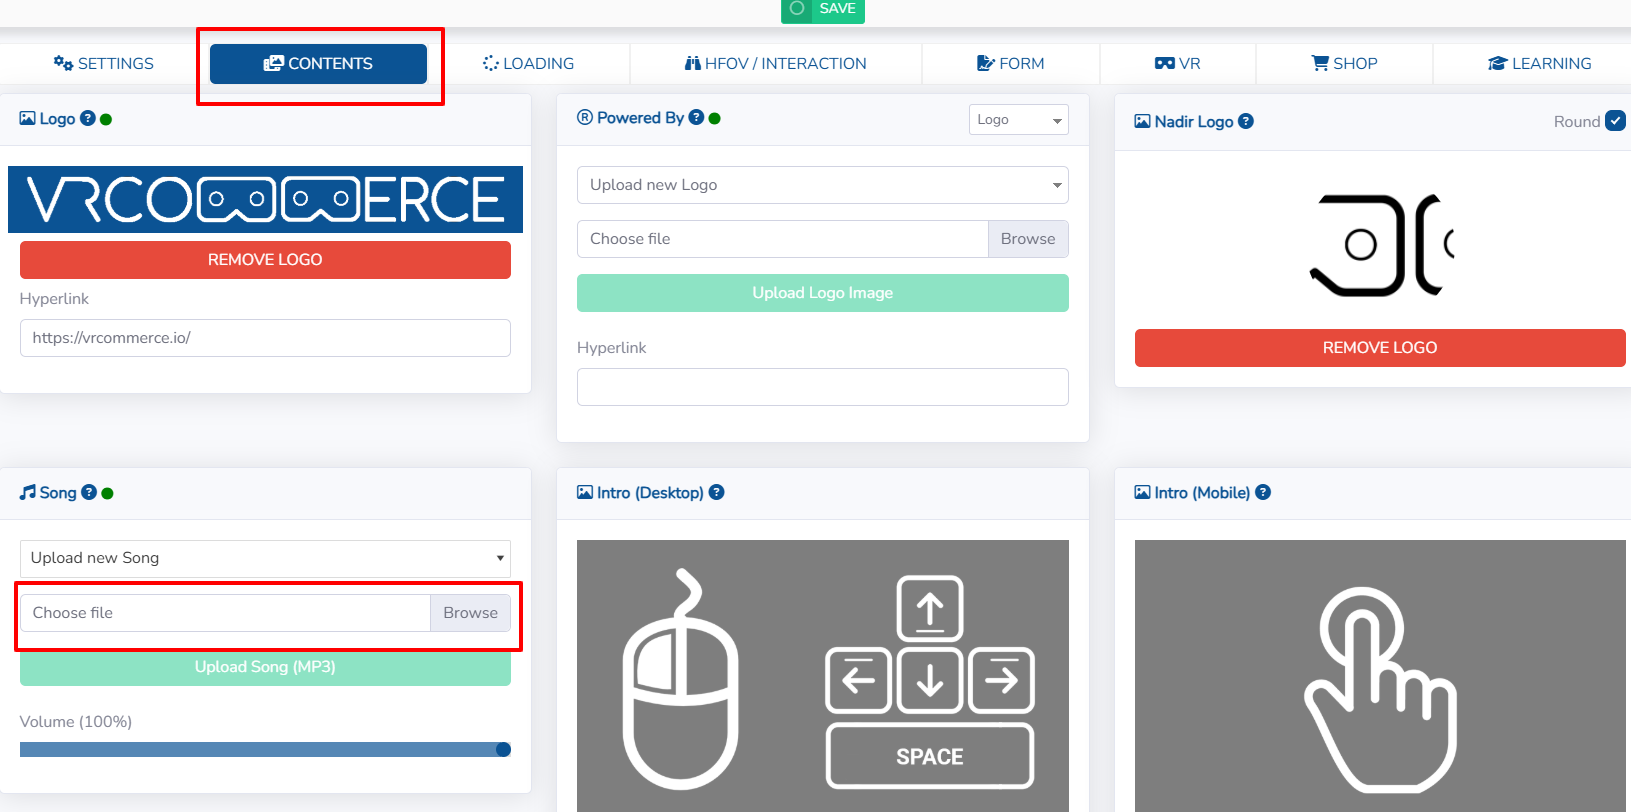Click the help icon beside Powered By
The image size is (1631, 812).
696,117
